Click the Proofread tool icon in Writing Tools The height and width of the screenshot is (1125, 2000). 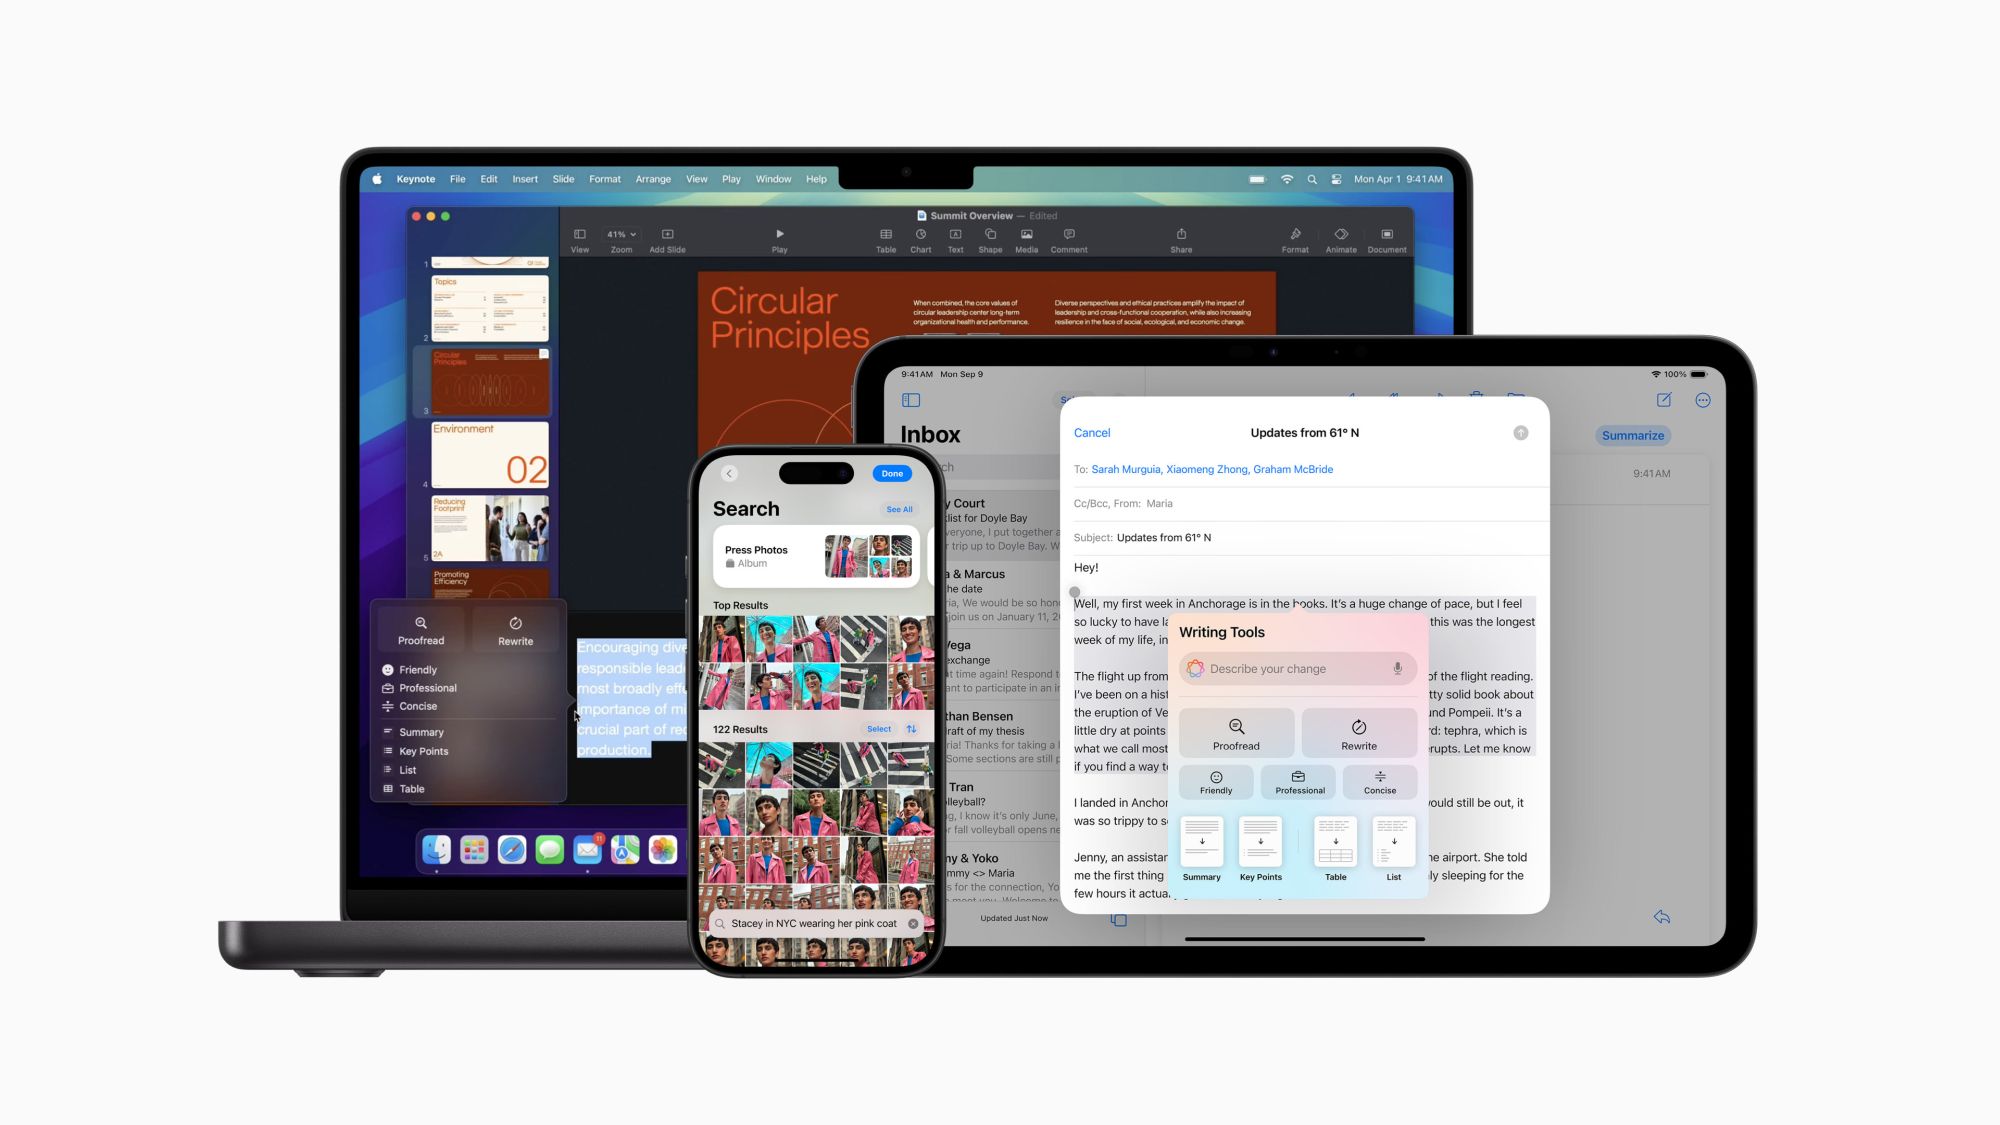coord(1235,734)
